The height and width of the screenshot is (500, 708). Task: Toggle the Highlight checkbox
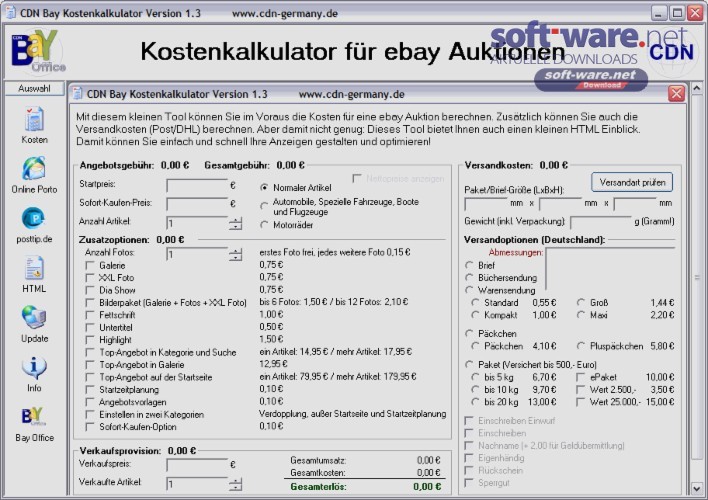coord(90,340)
